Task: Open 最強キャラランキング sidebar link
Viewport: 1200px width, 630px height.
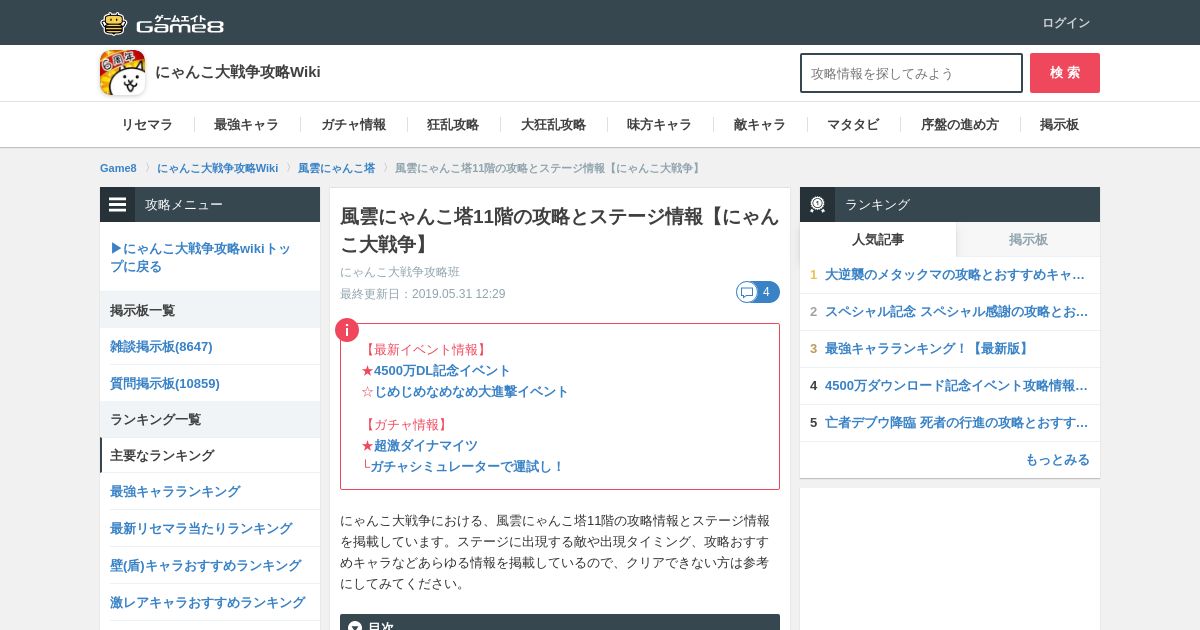Action: pyautogui.click(x=175, y=491)
